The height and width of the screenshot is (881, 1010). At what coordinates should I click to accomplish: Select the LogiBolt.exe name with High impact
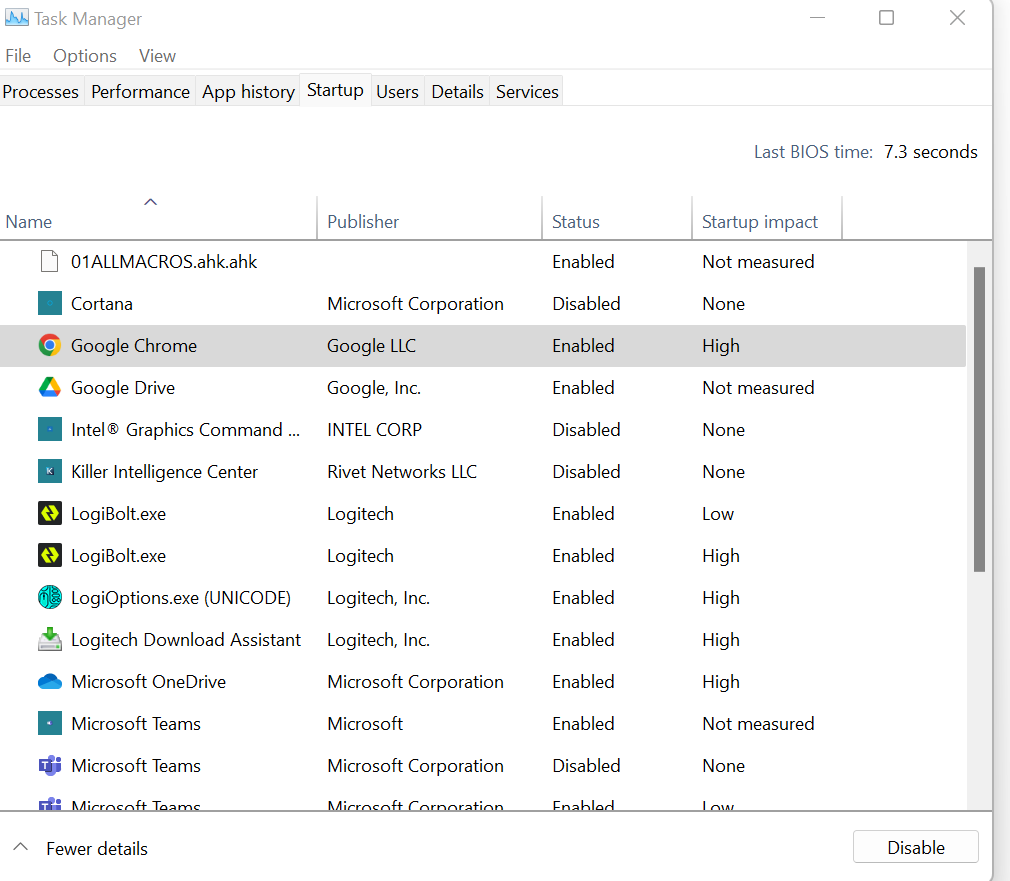[119, 556]
